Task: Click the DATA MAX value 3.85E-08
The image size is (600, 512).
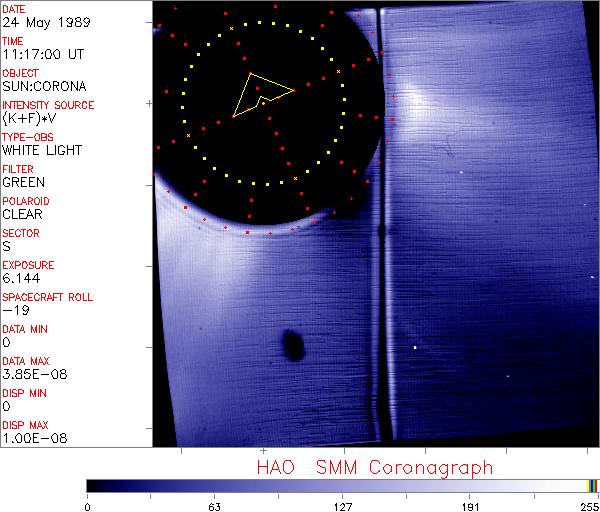Action: click(30, 374)
